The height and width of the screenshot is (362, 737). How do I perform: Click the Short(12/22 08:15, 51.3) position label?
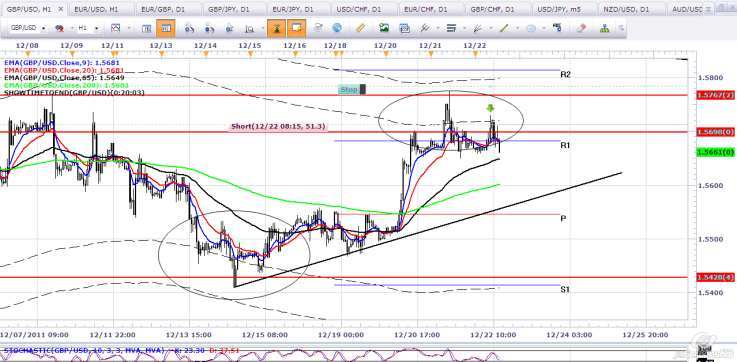click(x=278, y=126)
